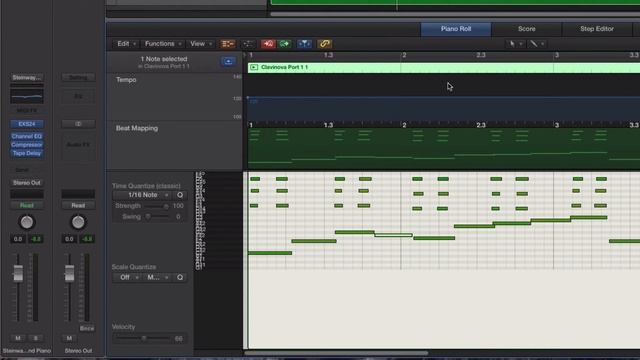This screenshot has height=360, width=640.
Task: Click the play icon on Clavinova Port region
Action: [x=254, y=67]
